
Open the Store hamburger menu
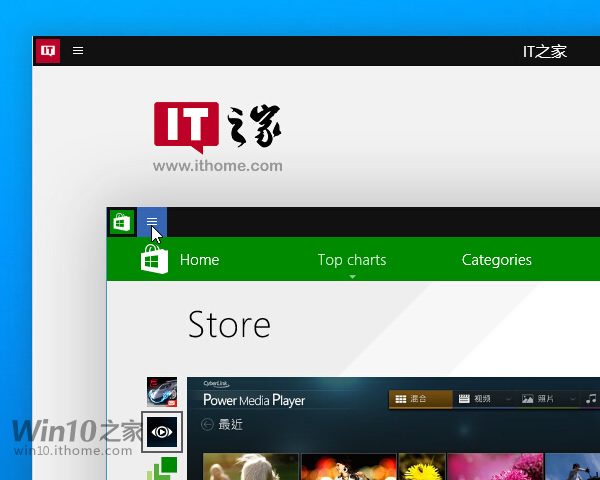click(x=152, y=222)
